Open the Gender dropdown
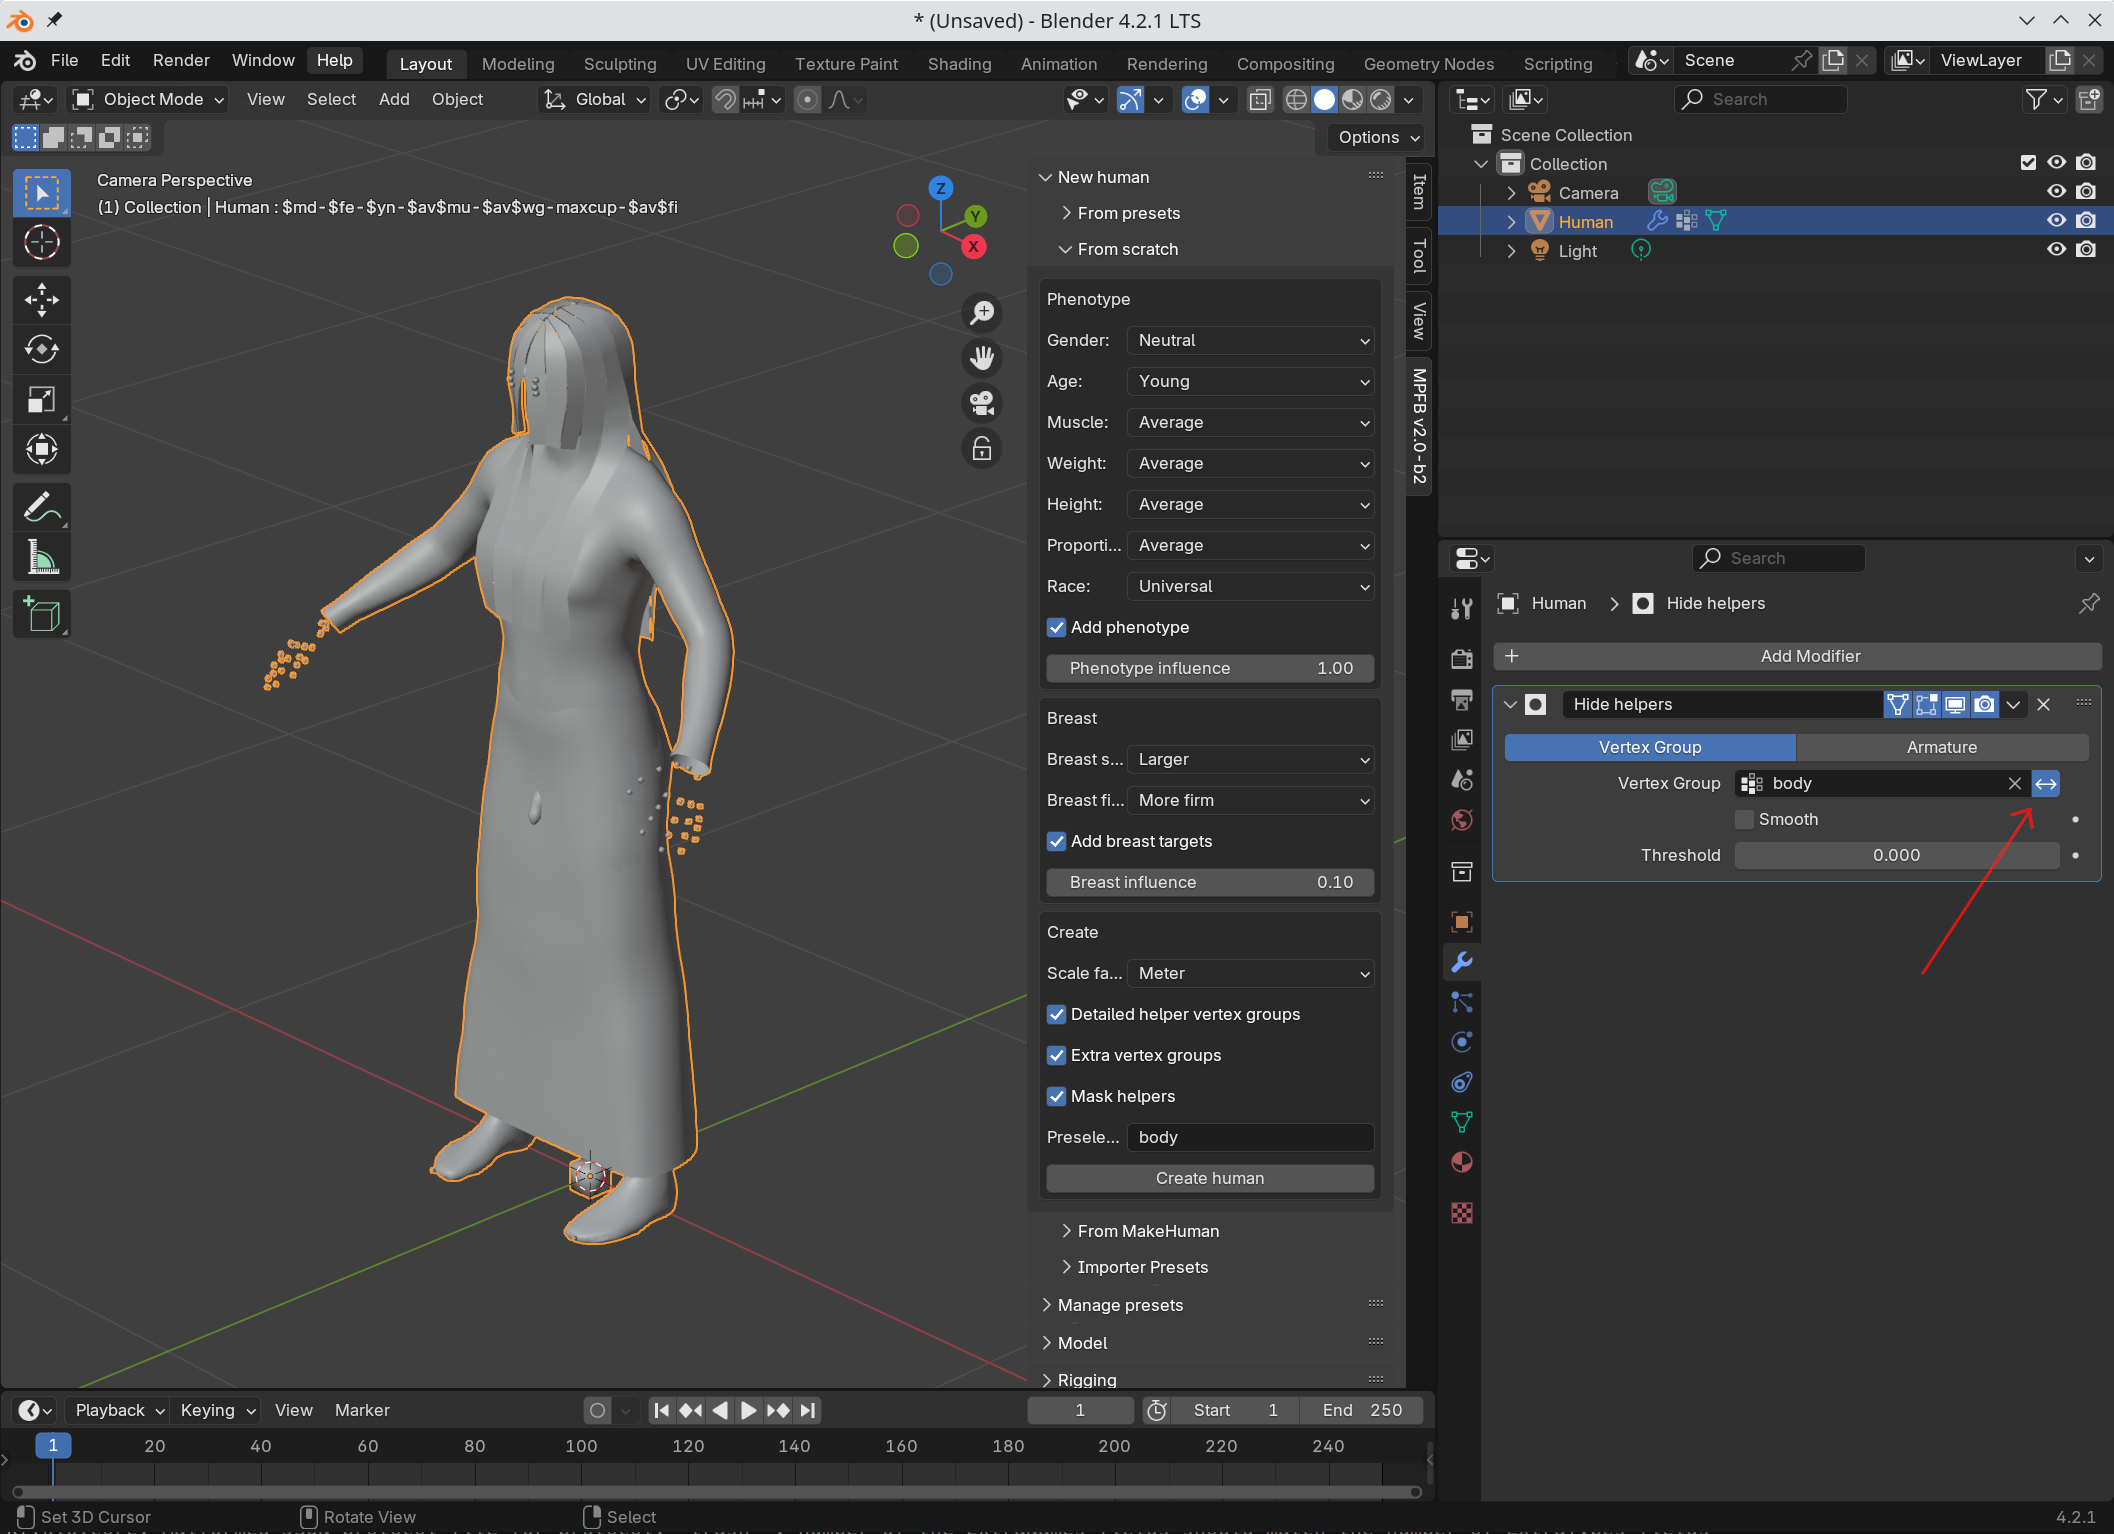Image resolution: width=2114 pixels, height=1534 pixels. 1250,340
